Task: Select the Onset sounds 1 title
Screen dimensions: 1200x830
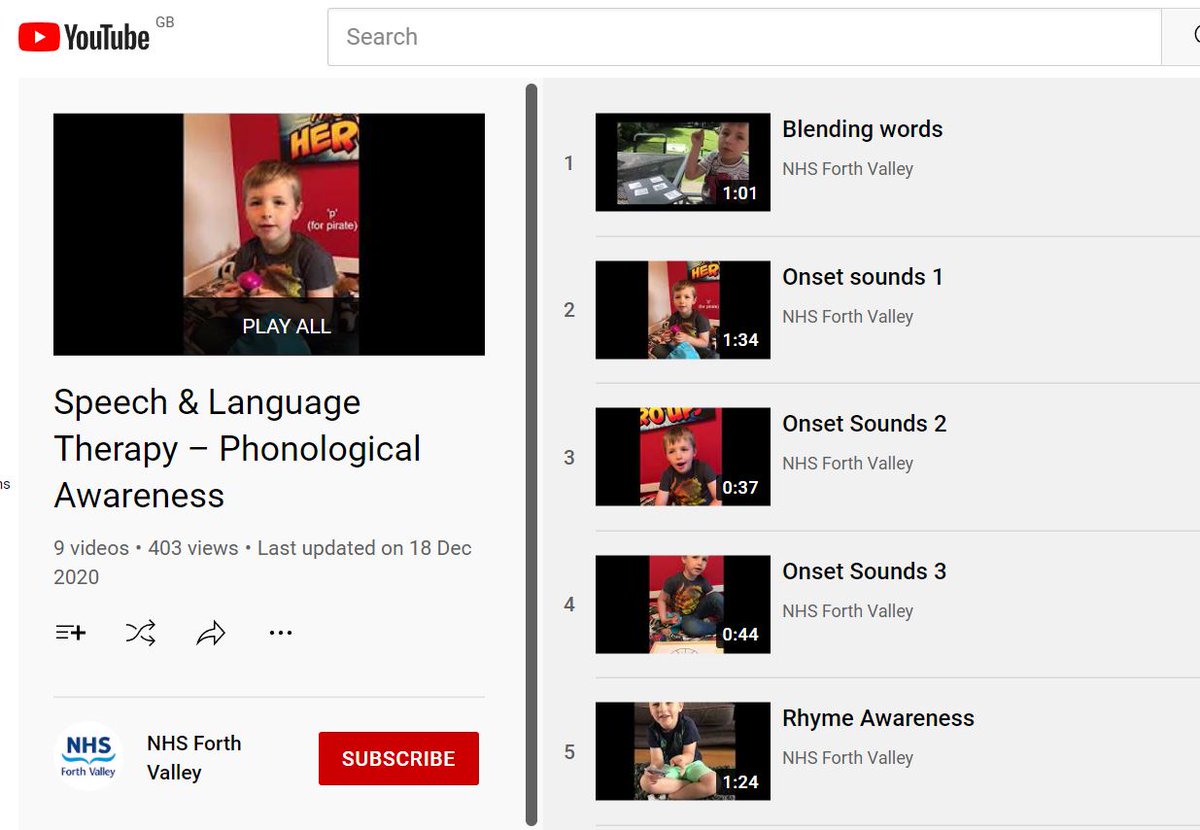Action: pos(862,277)
